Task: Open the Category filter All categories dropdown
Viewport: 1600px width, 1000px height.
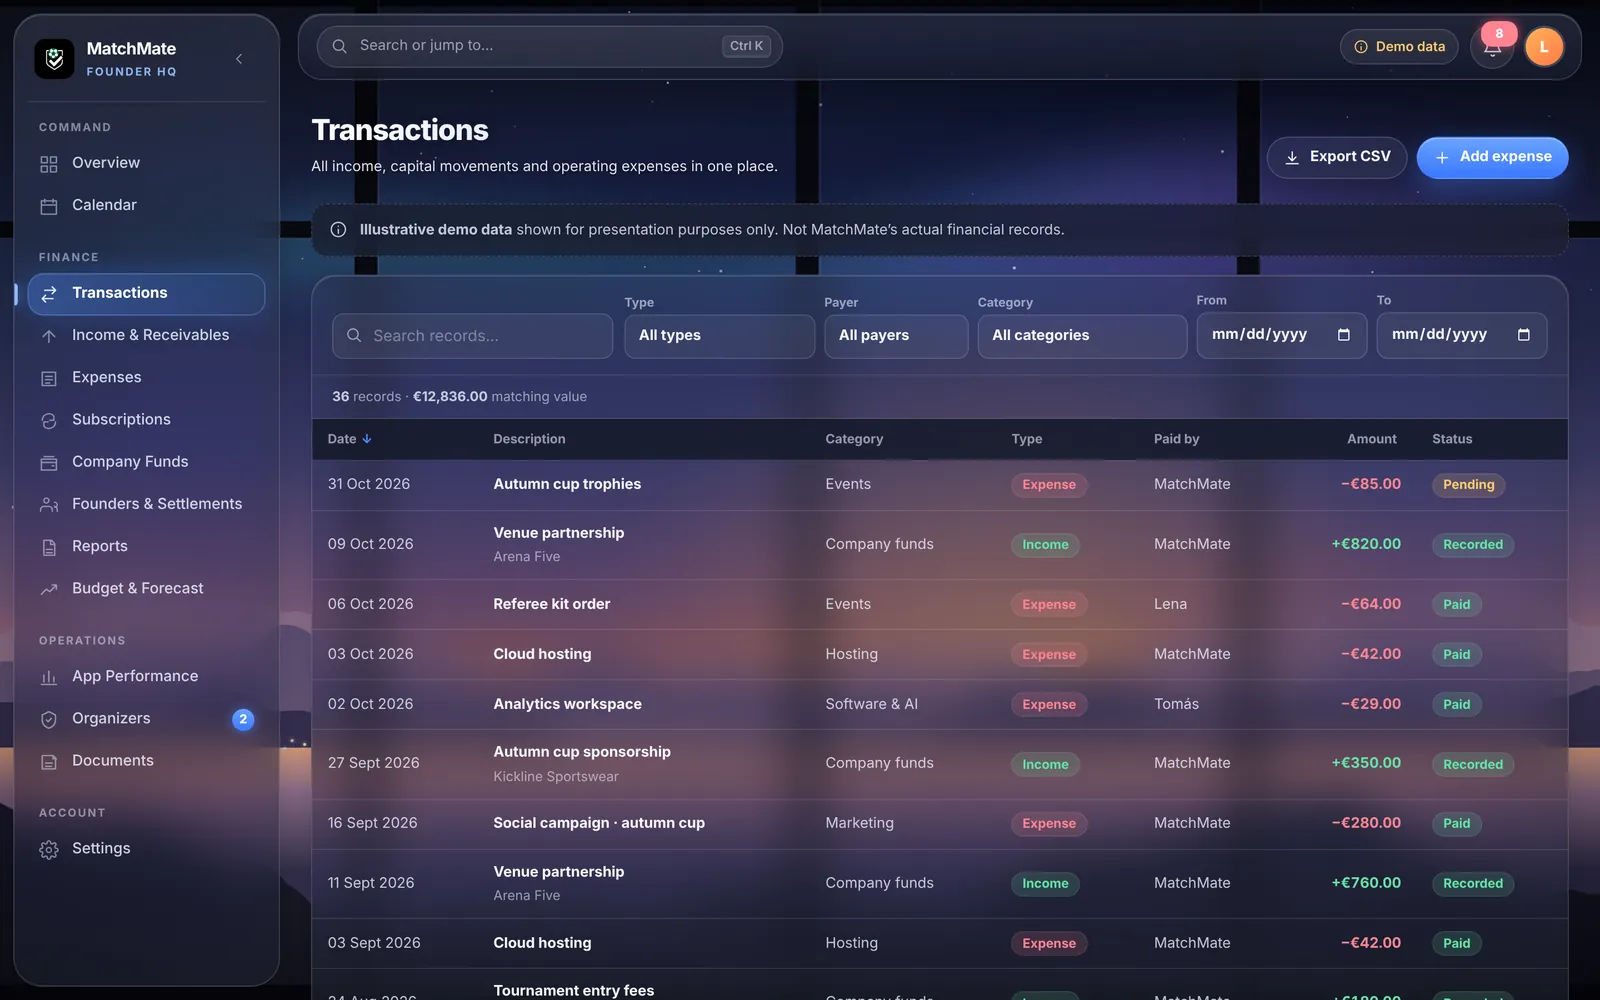Action: (1082, 336)
